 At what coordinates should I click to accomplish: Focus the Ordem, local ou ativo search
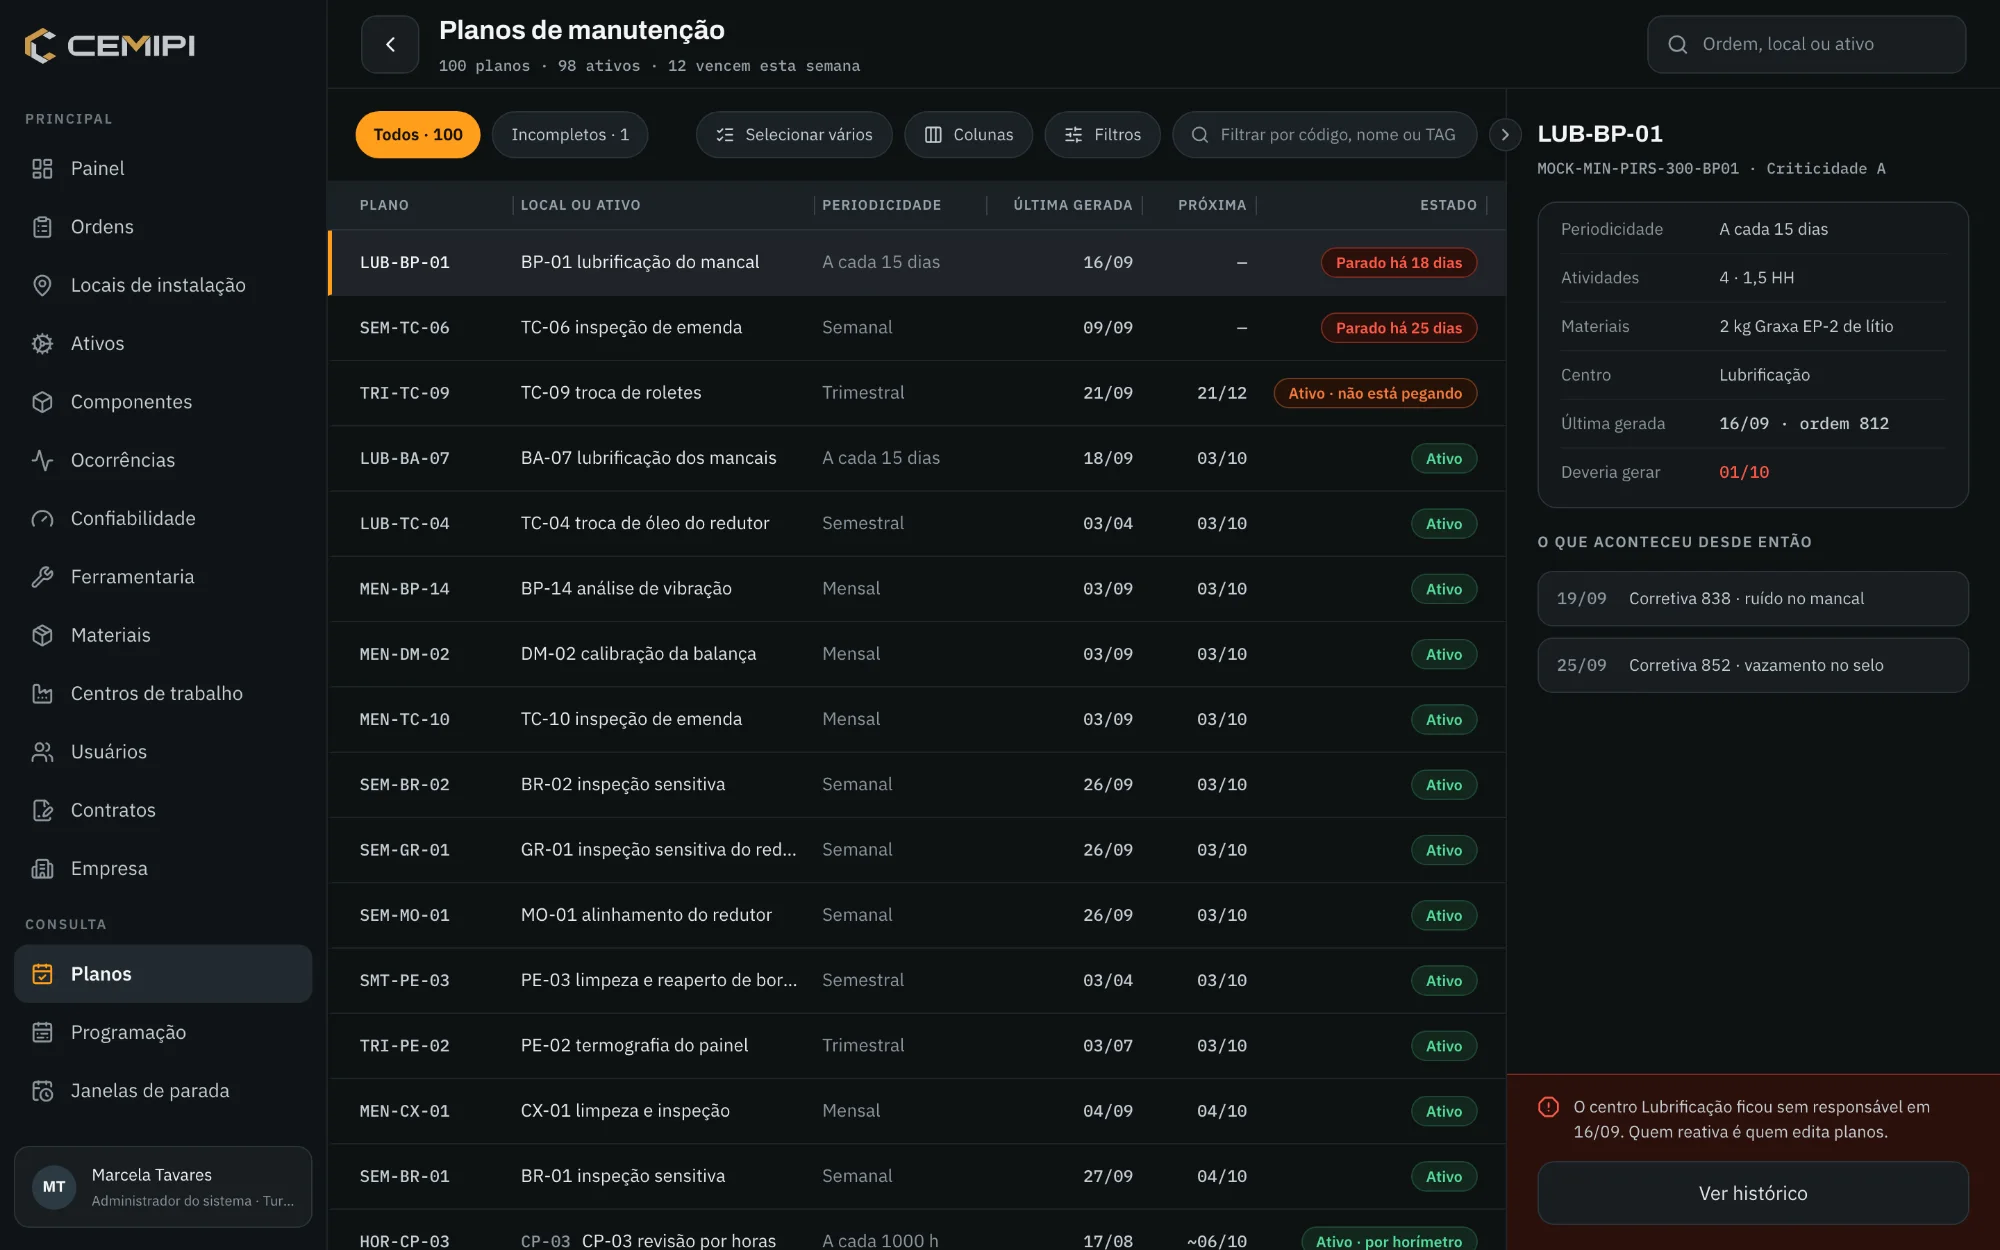1807,44
